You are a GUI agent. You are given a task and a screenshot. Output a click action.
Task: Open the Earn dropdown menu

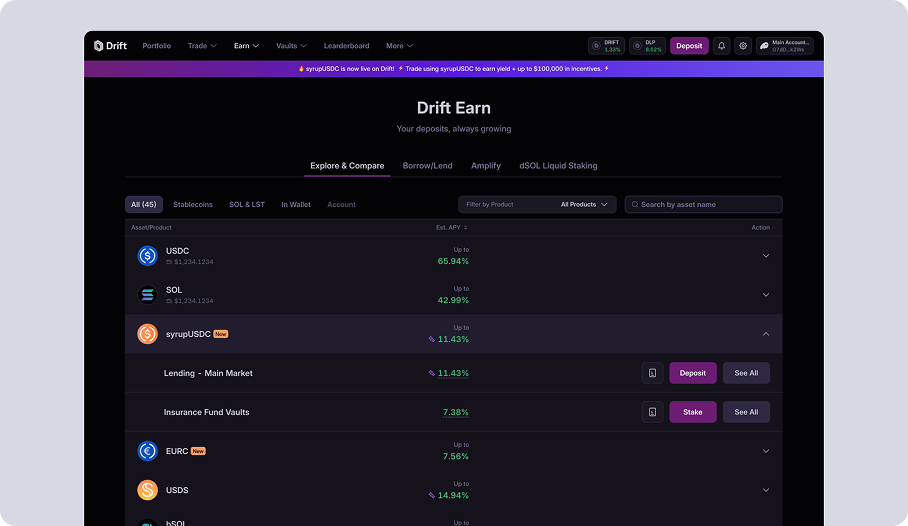246,46
